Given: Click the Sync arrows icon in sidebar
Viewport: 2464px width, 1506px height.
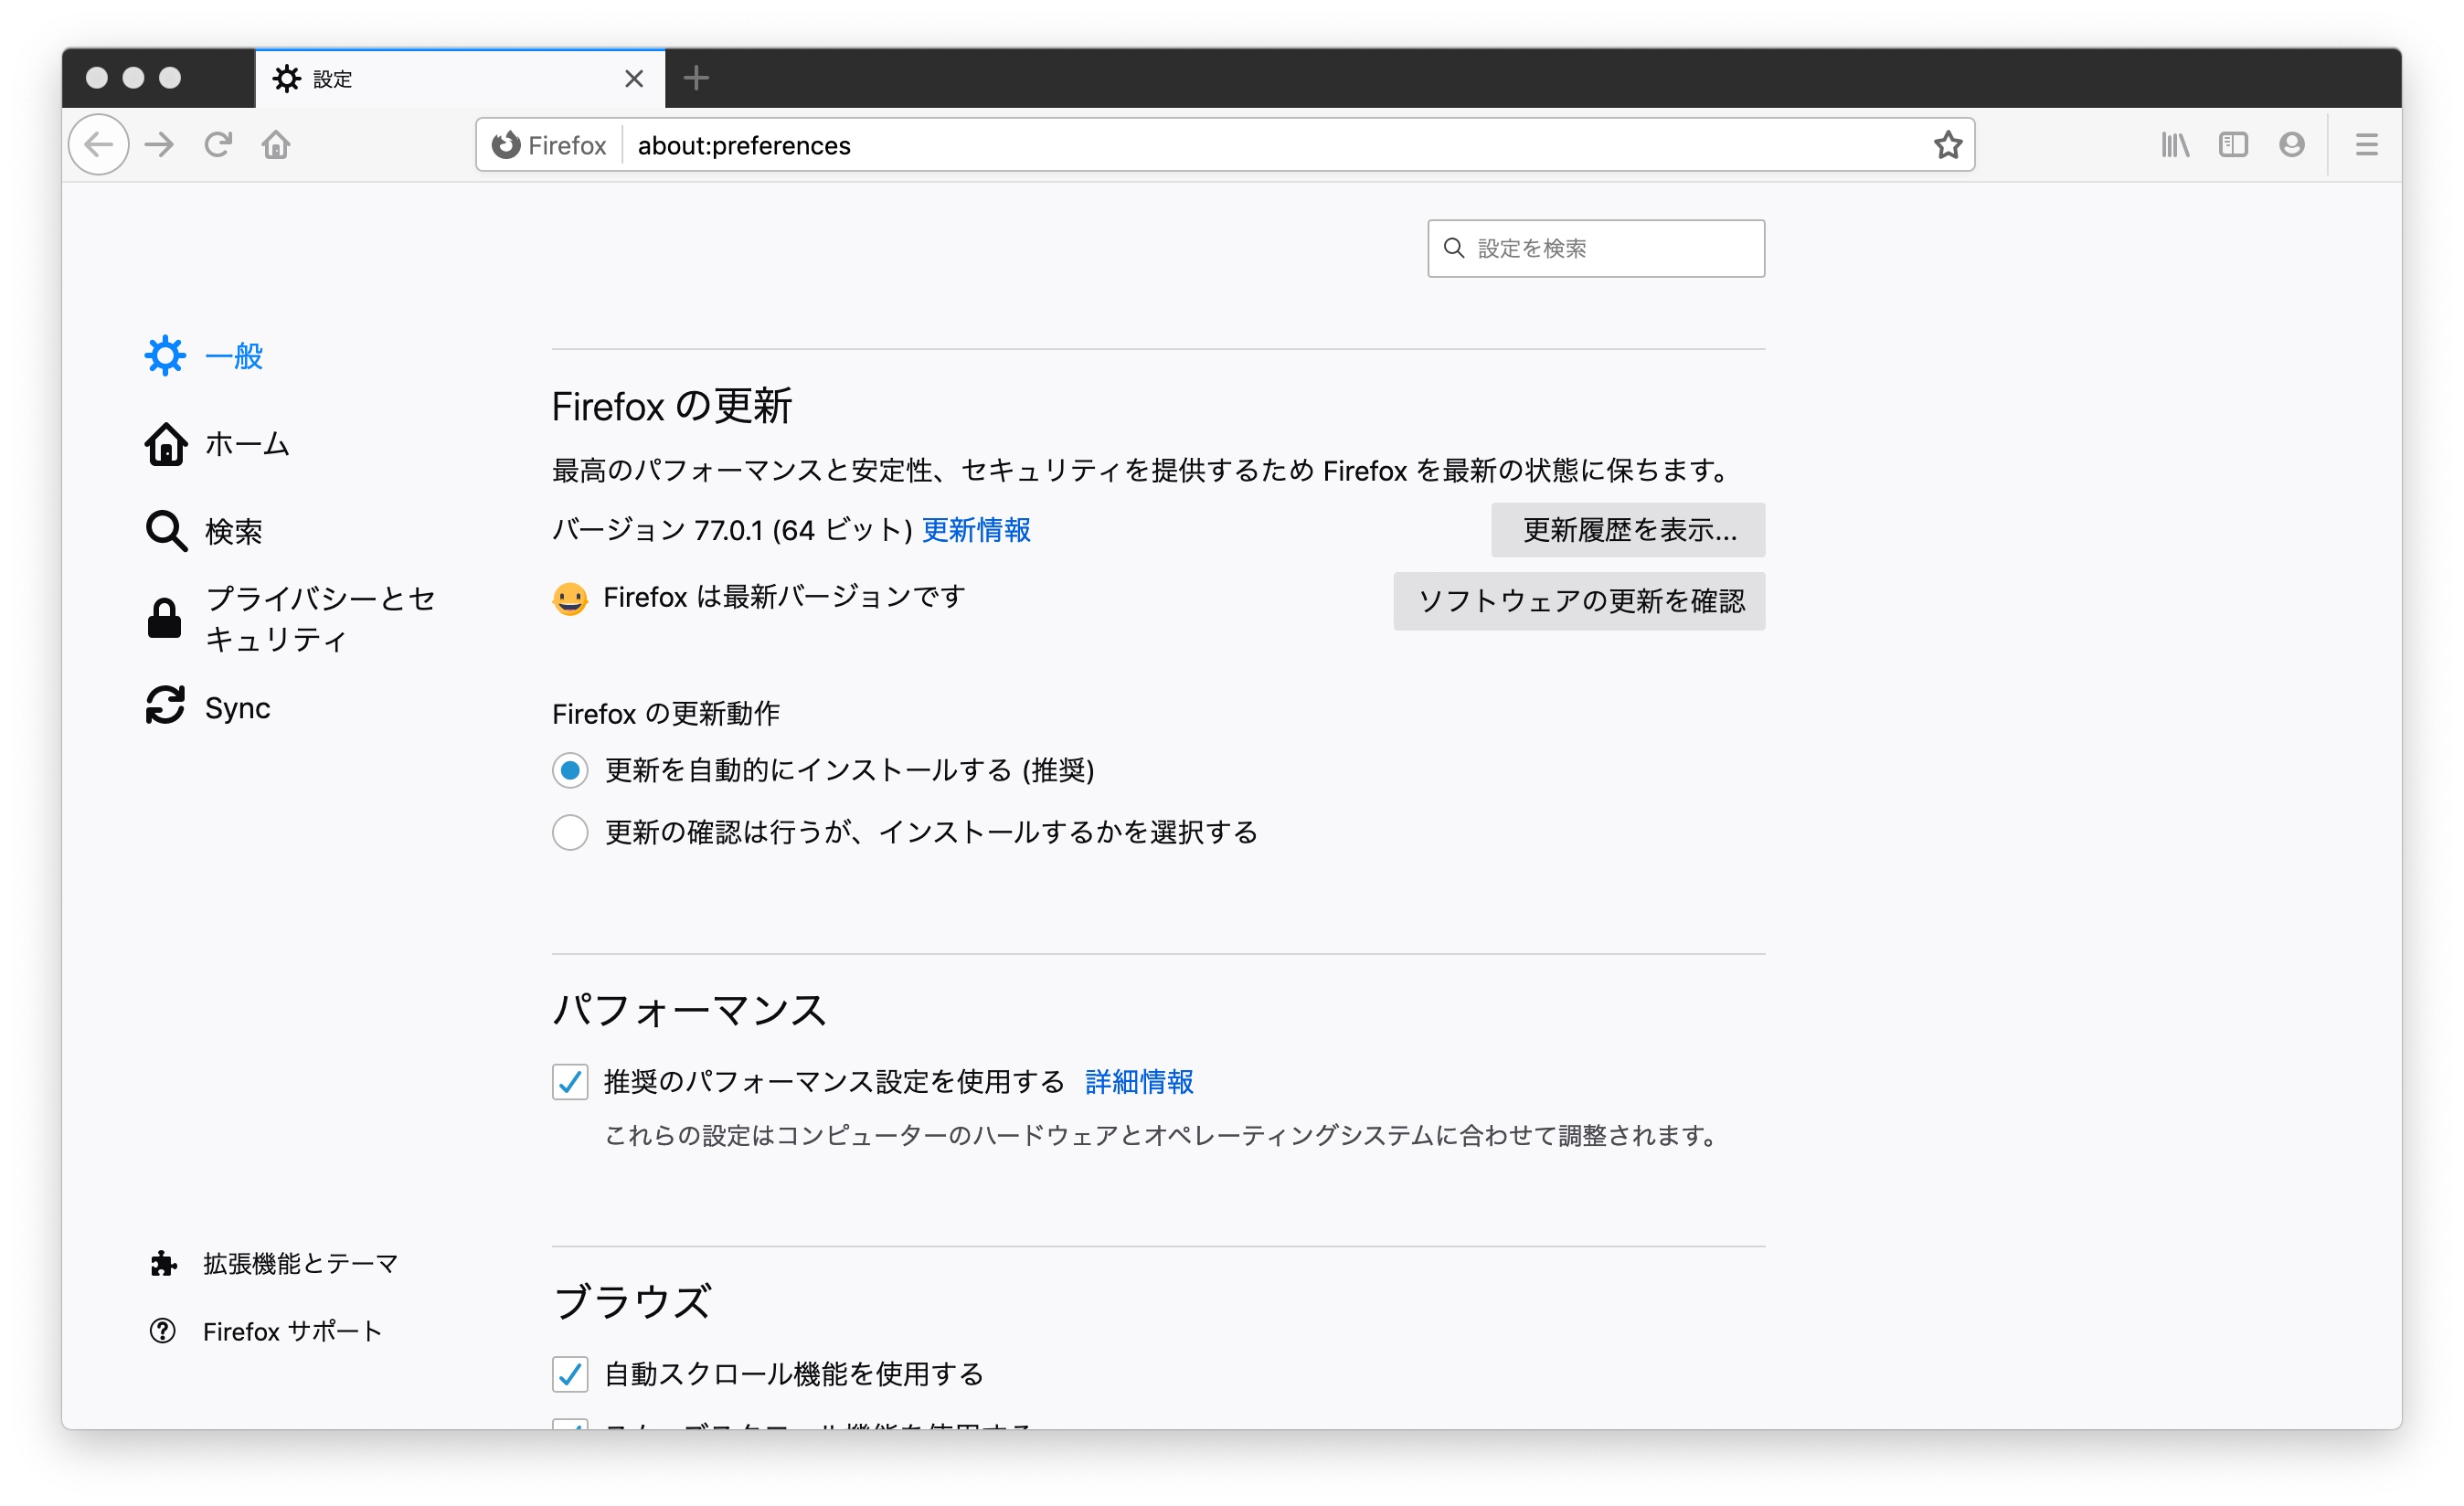Looking at the screenshot, I should pos(165,705).
